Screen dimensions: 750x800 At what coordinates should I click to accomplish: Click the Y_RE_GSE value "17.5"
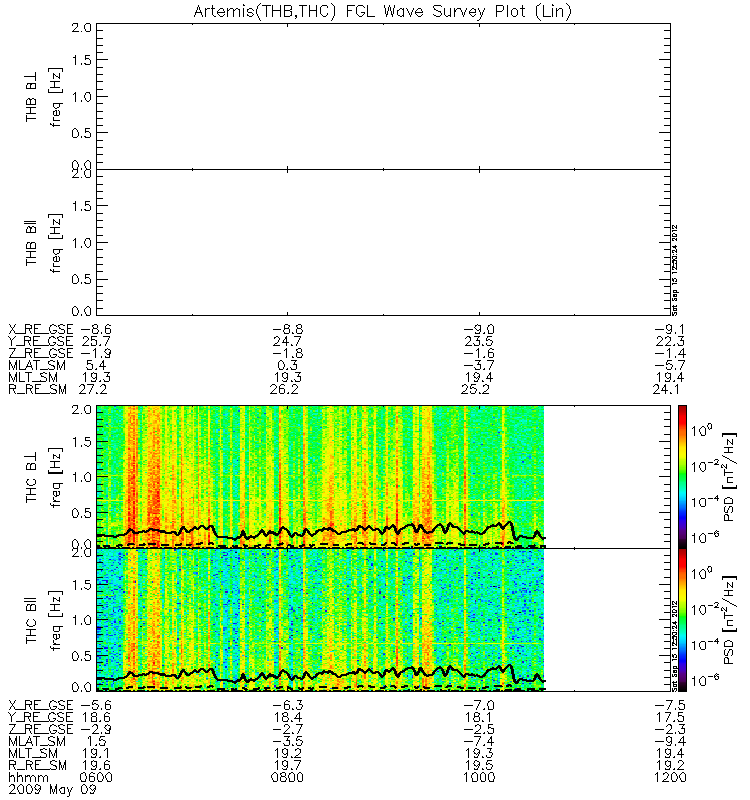point(669,717)
